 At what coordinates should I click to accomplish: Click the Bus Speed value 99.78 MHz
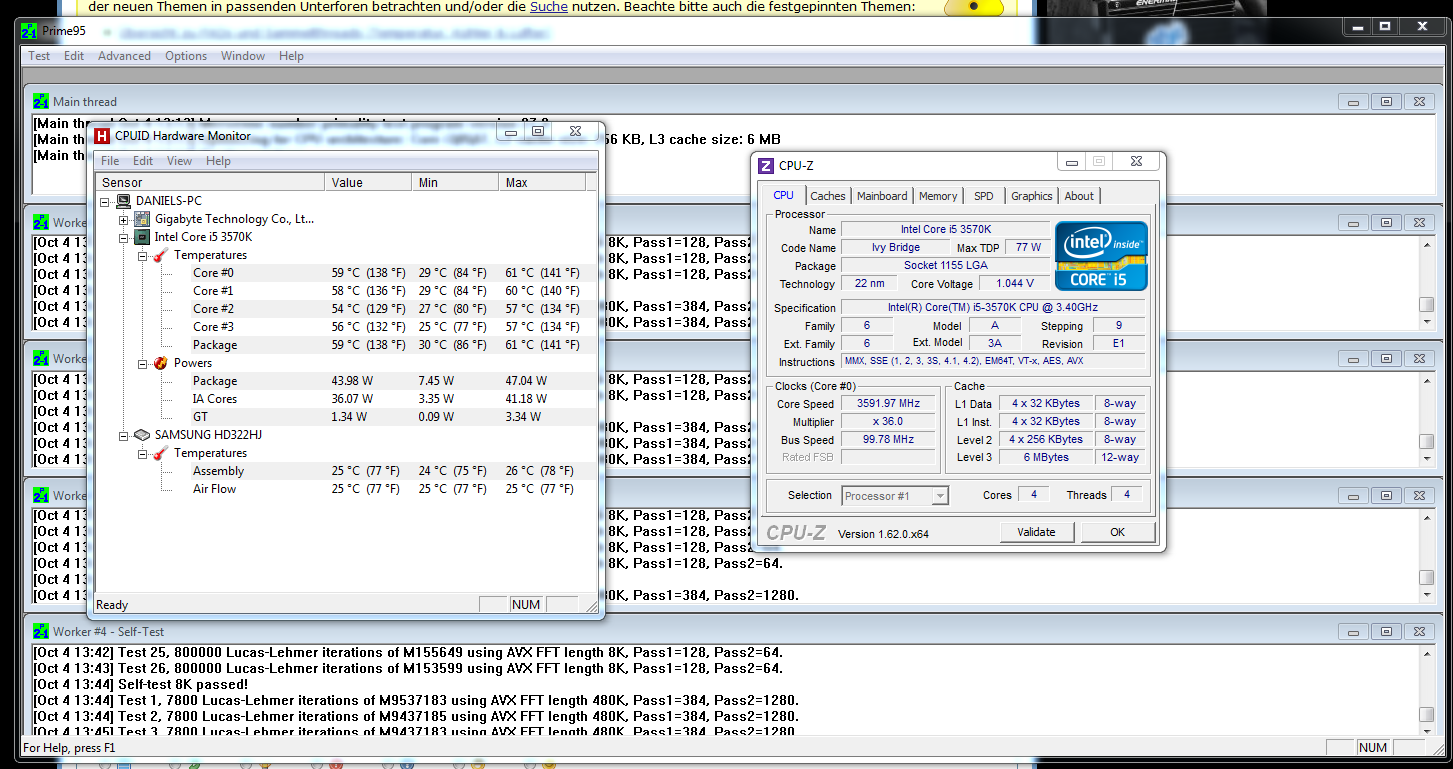click(889, 440)
